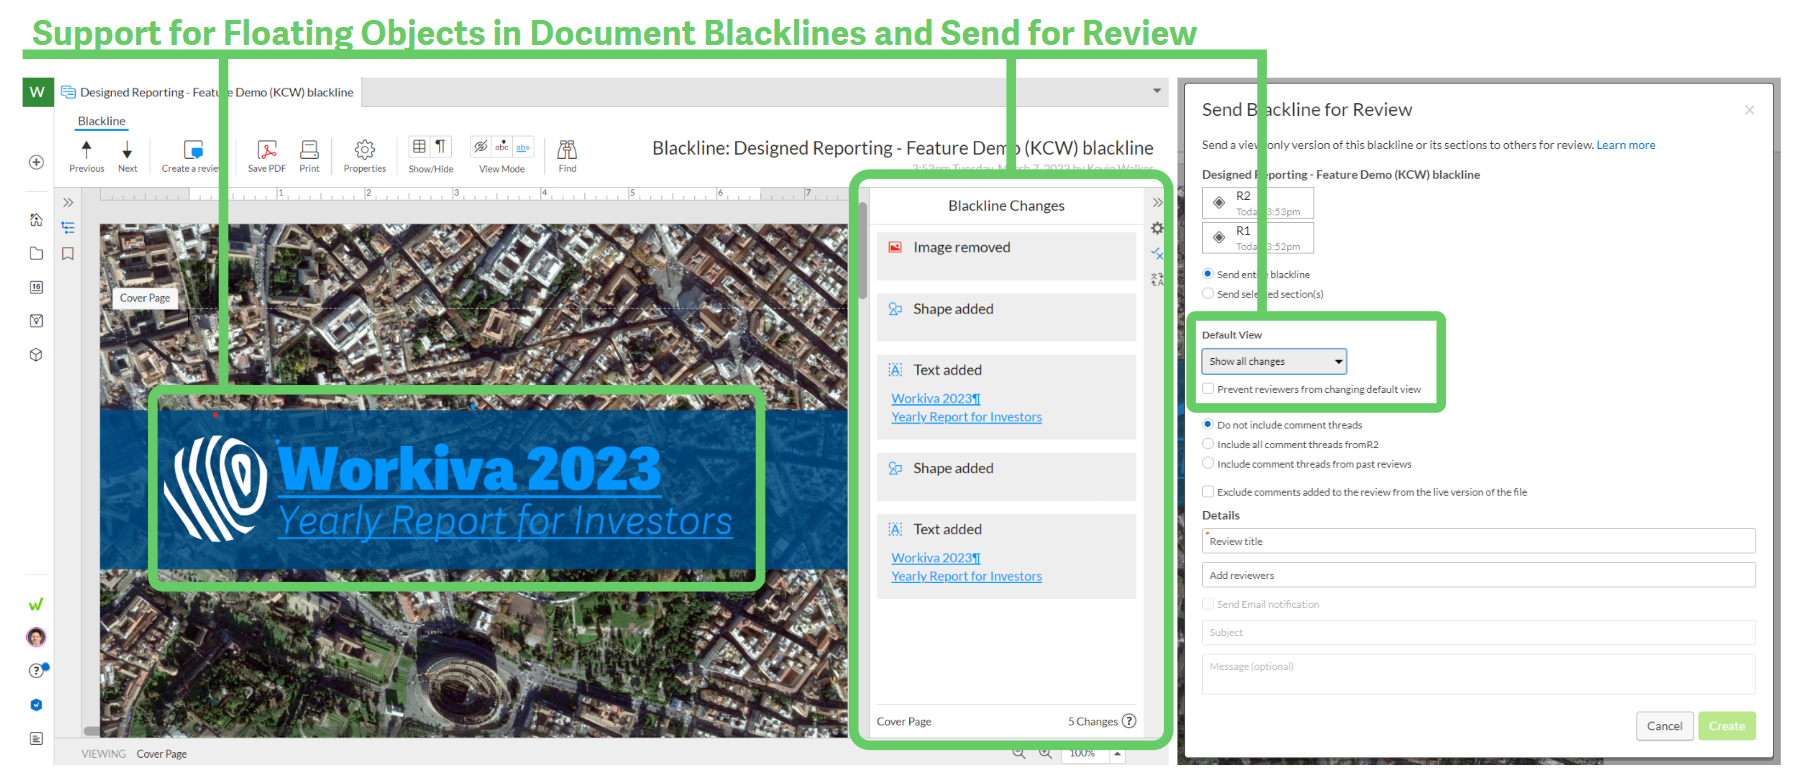The height and width of the screenshot is (783, 1793).
Task: Choose Send selected section(s) option
Action: tap(1208, 294)
